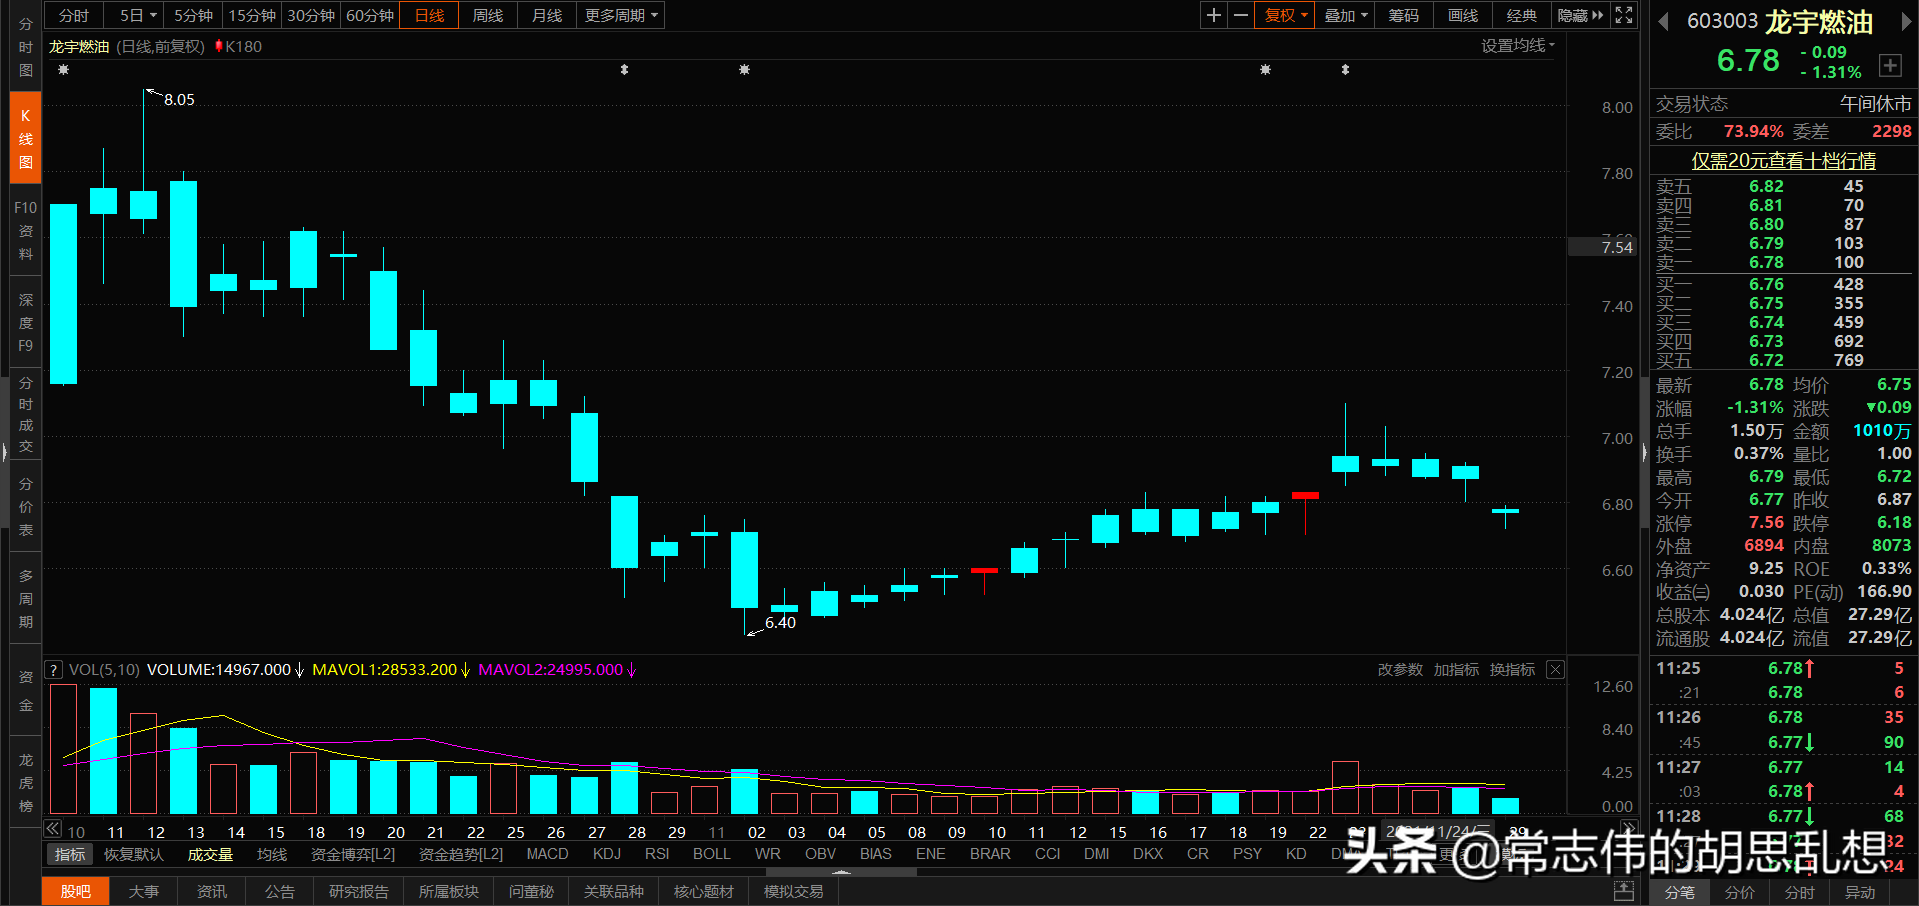Zoom out of the chart with the "−" icon
The height and width of the screenshot is (906, 1919).
pyautogui.click(x=1240, y=15)
